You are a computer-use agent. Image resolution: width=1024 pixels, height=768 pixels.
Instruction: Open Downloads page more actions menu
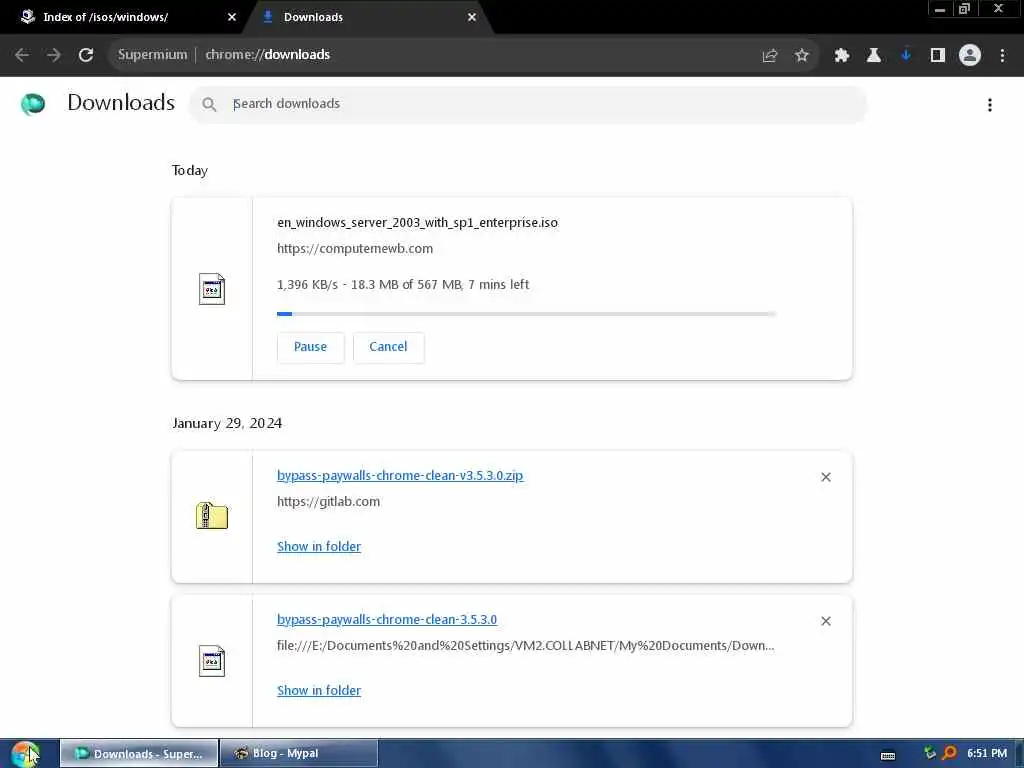(x=990, y=105)
